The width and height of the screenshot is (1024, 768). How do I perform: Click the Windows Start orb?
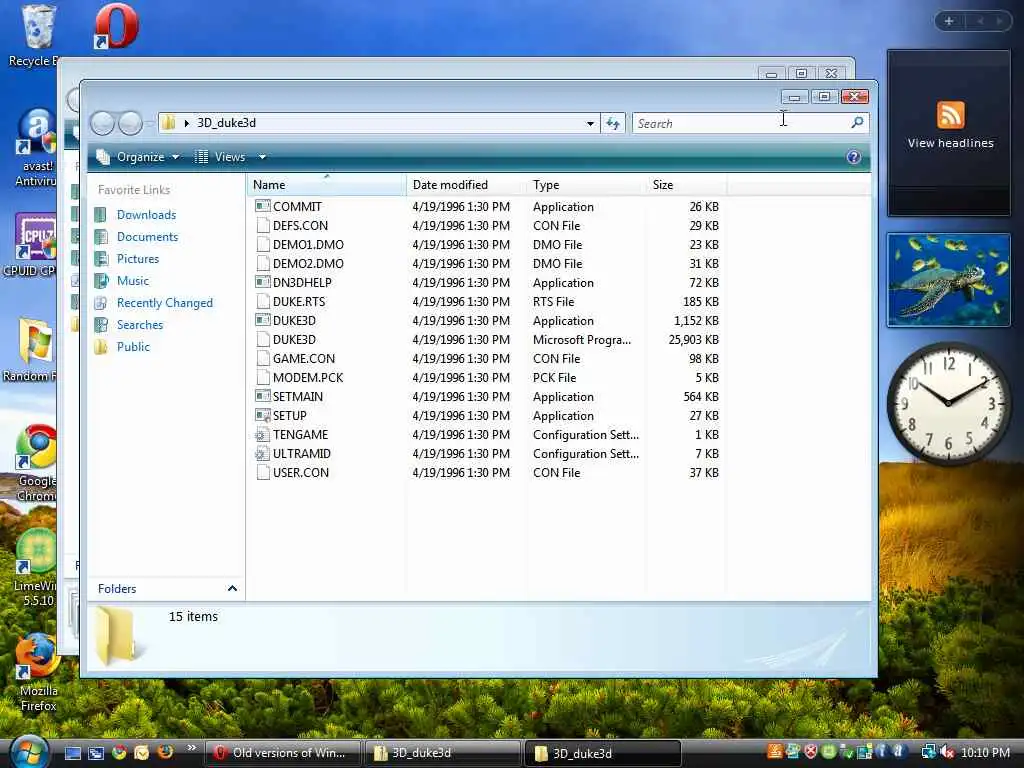coord(27,752)
